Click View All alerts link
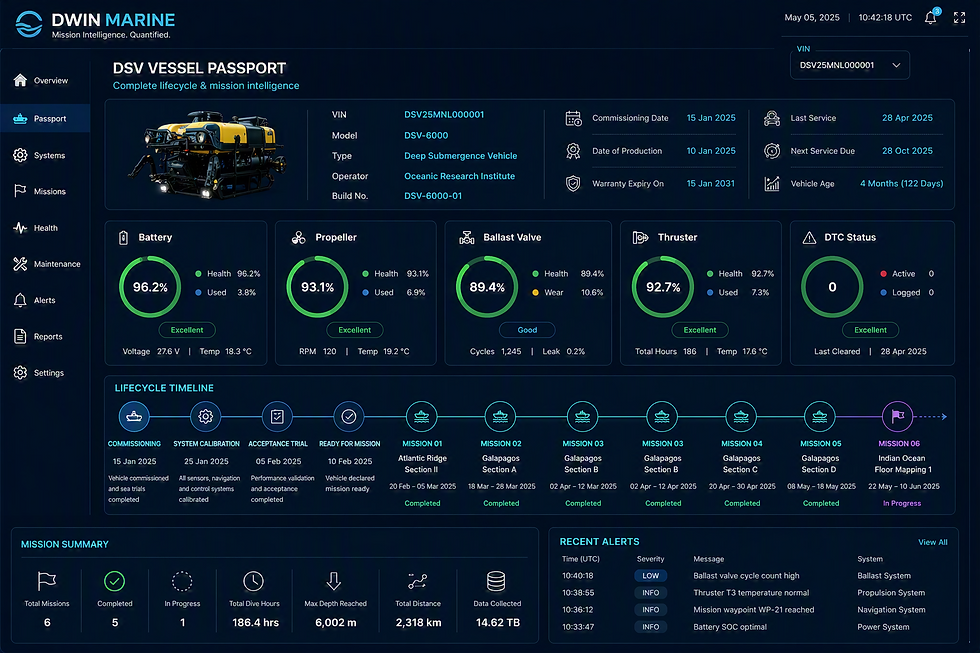This screenshot has width=980, height=653. [932, 542]
